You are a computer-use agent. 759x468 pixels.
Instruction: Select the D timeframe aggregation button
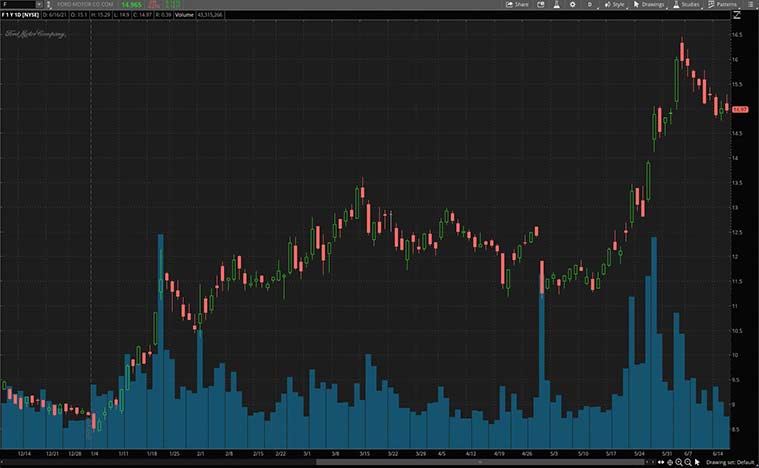(x=590, y=5)
